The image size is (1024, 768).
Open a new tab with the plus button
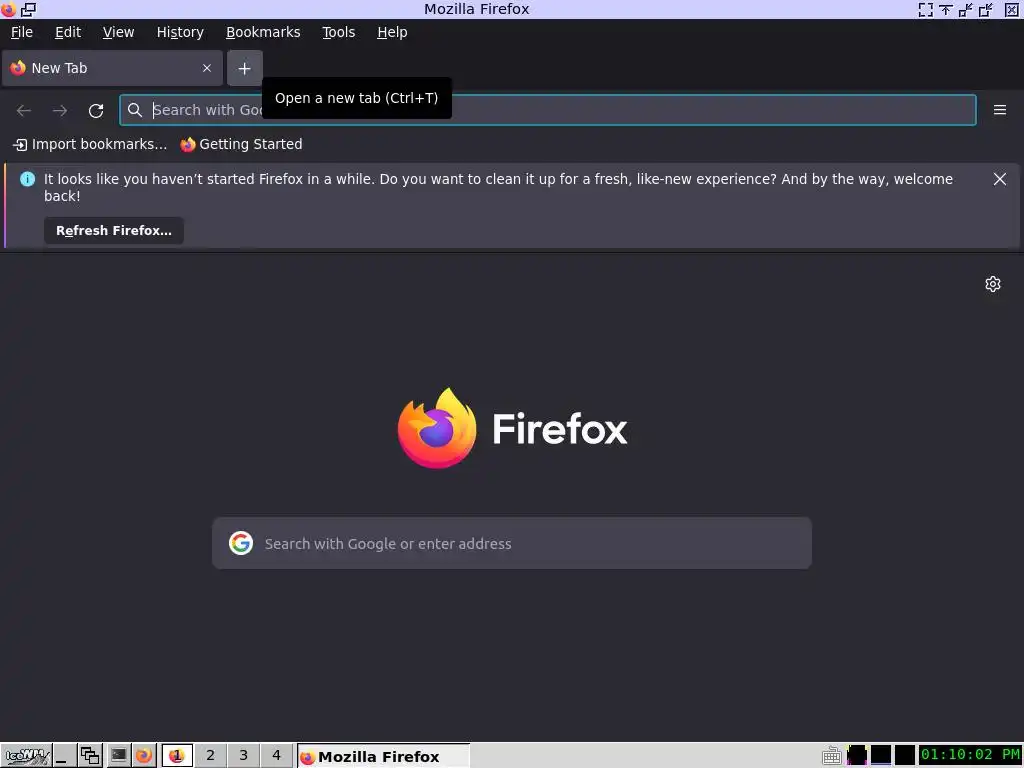[x=244, y=68]
